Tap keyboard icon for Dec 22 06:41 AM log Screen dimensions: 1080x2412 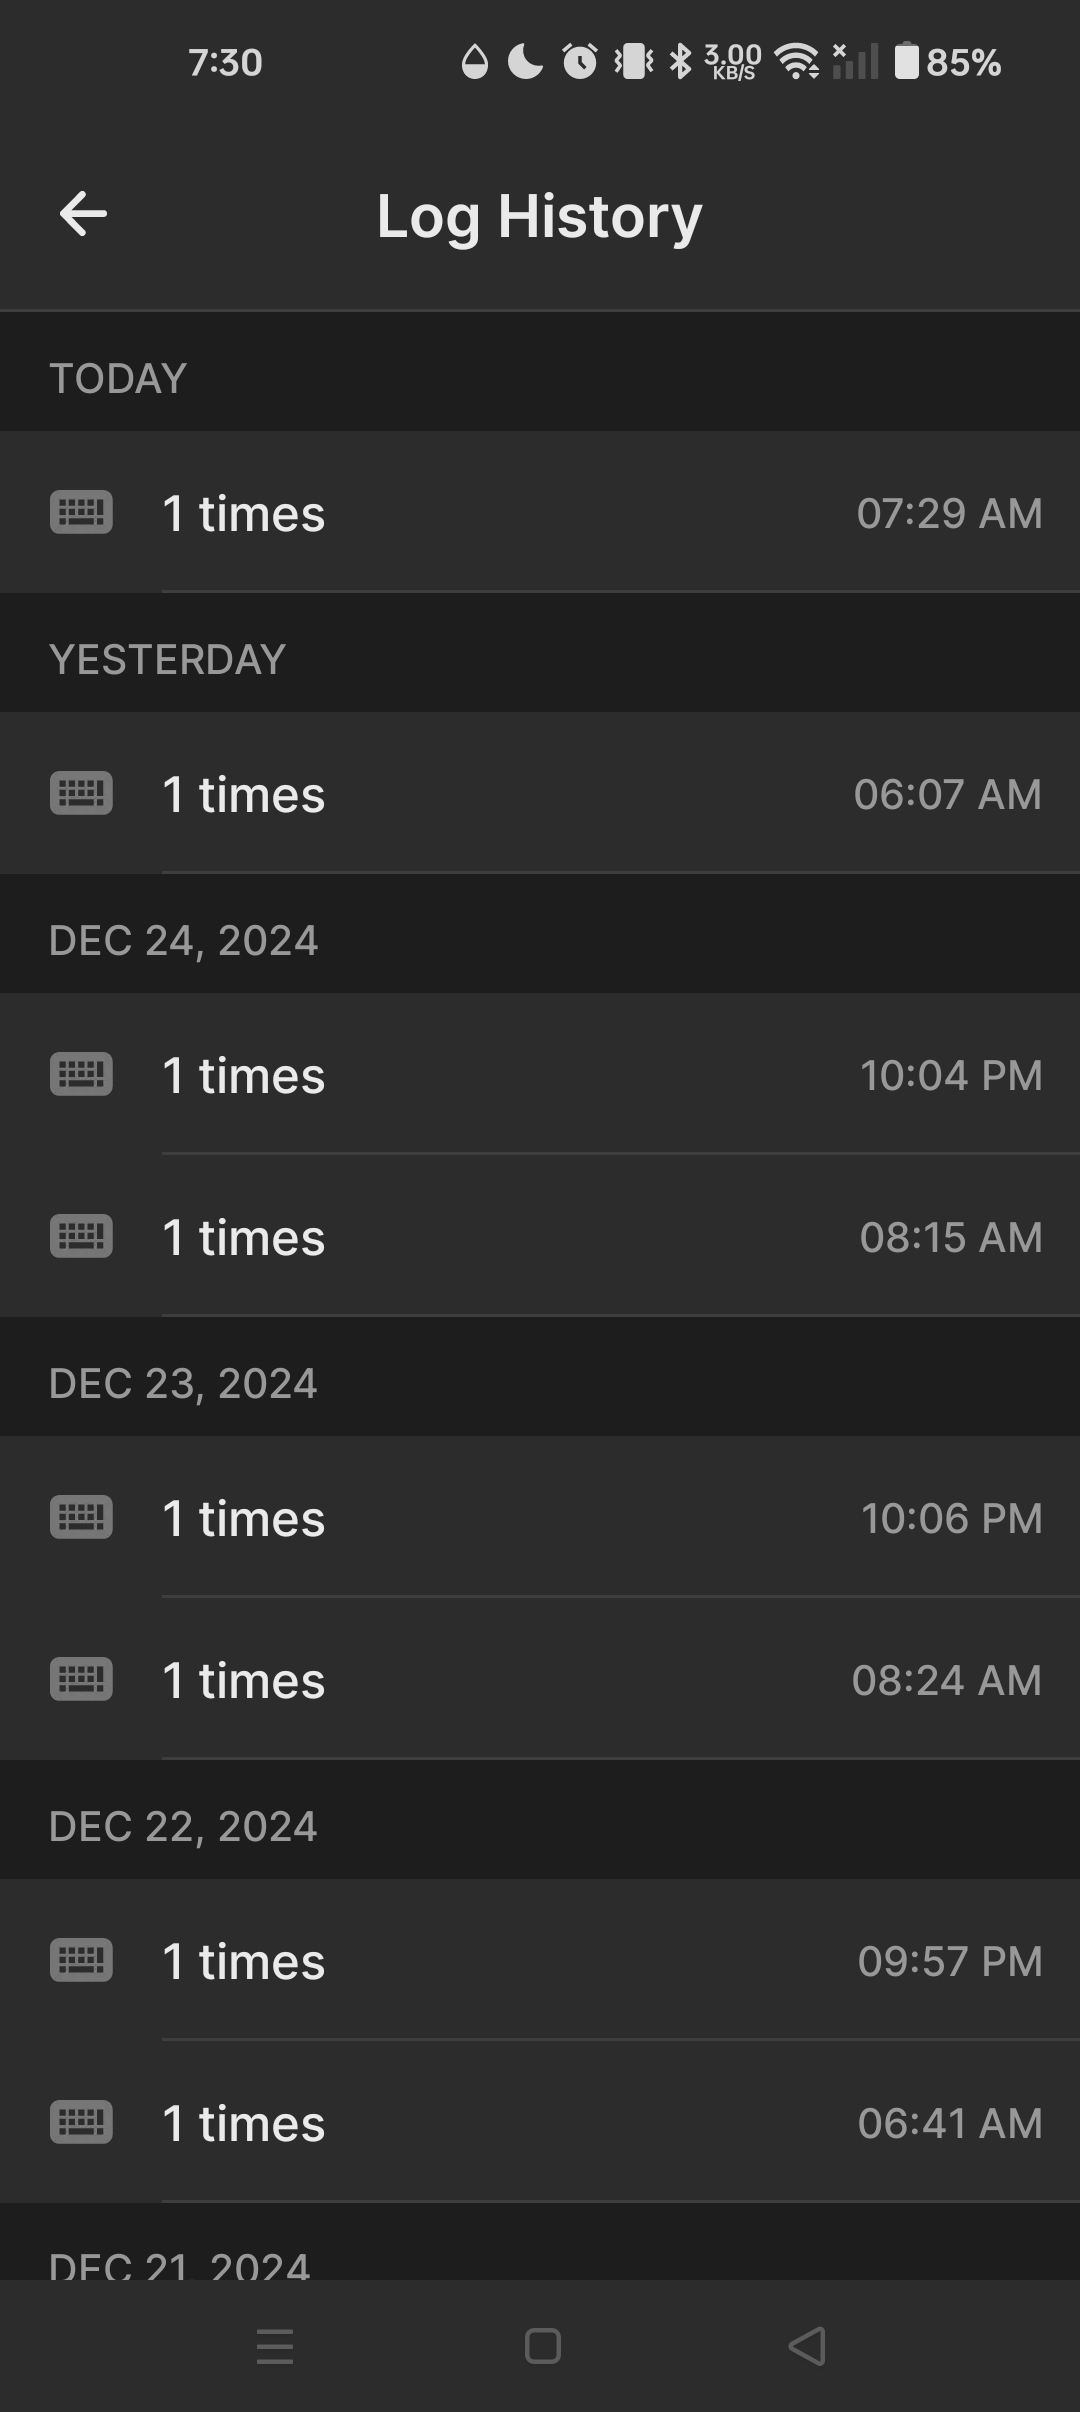pos(81,2121)
